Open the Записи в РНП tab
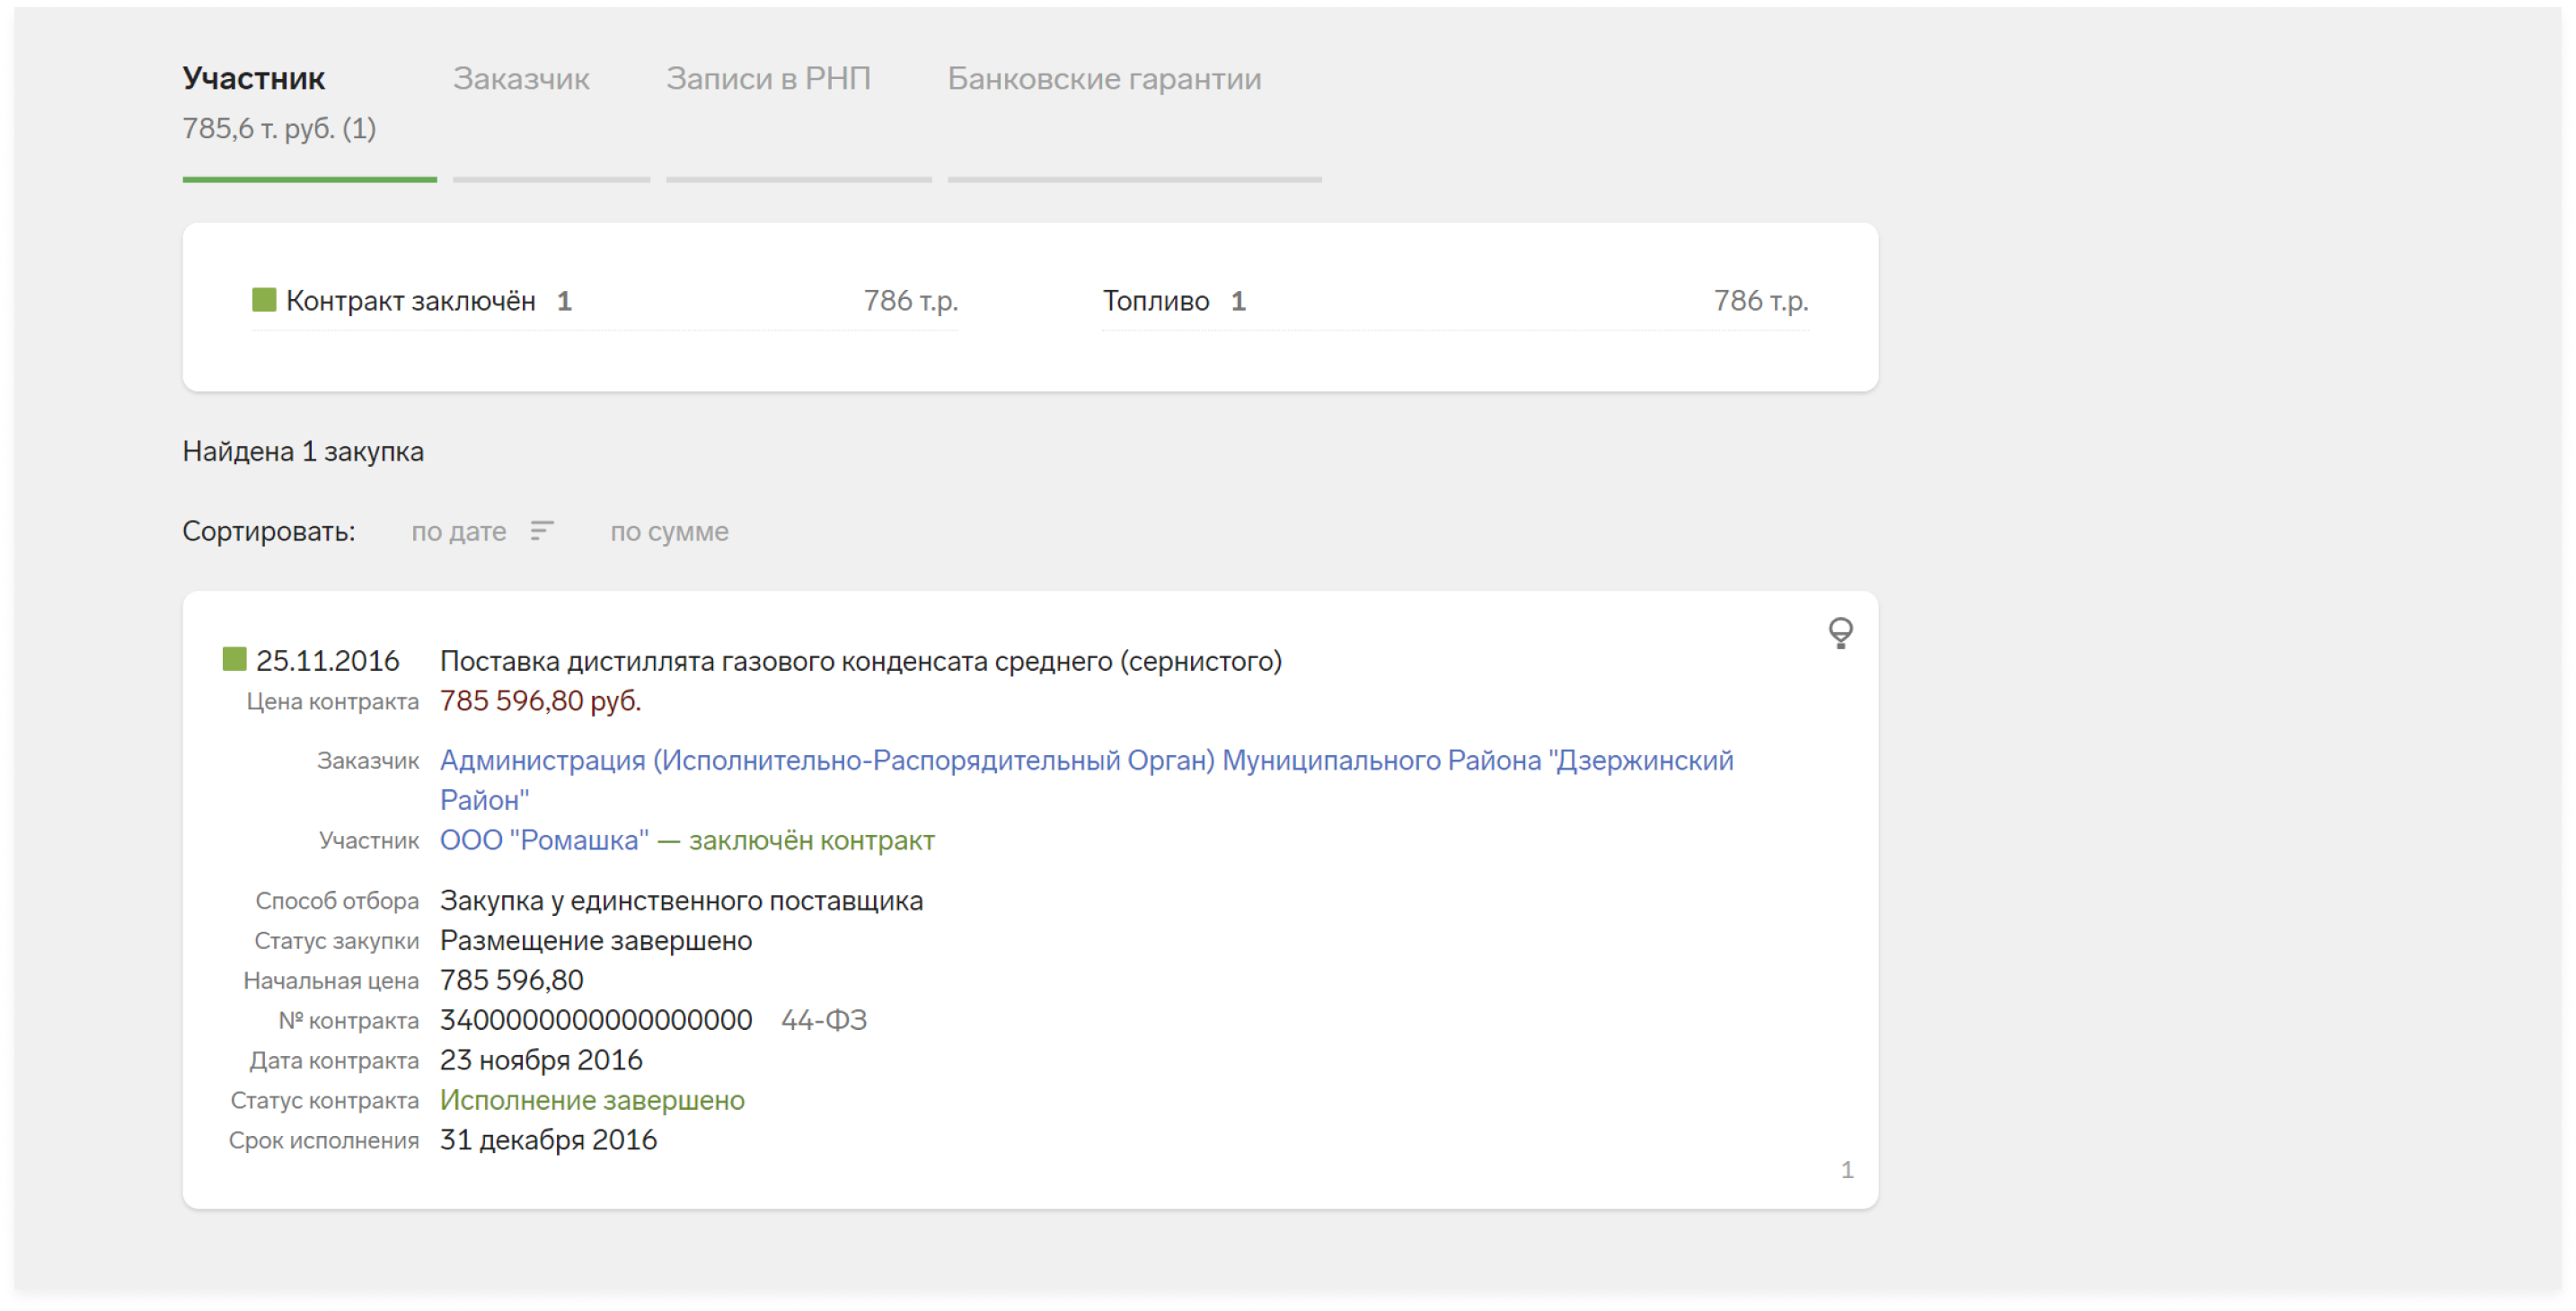The height and width of the screenshot is (1311, 2576). 768,78
